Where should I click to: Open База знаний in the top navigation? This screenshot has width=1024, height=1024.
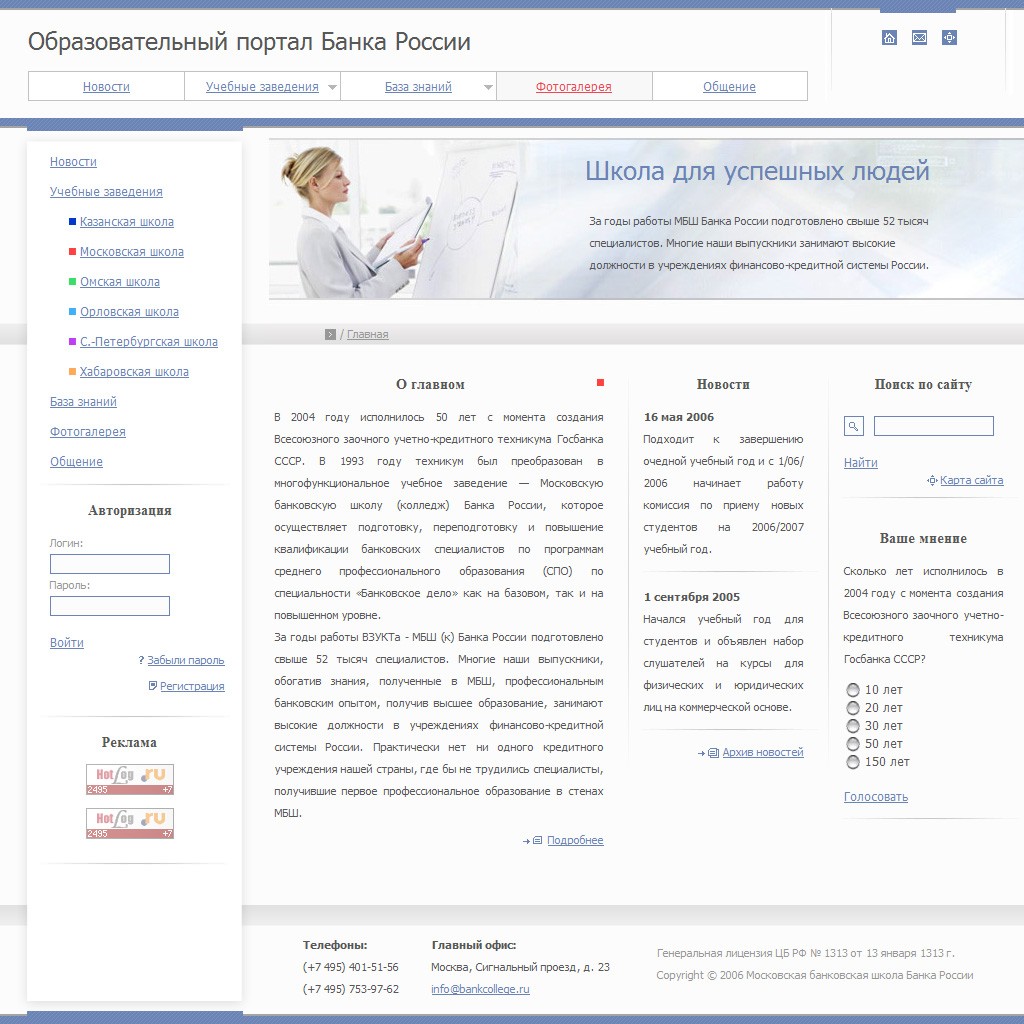point(418,87)
